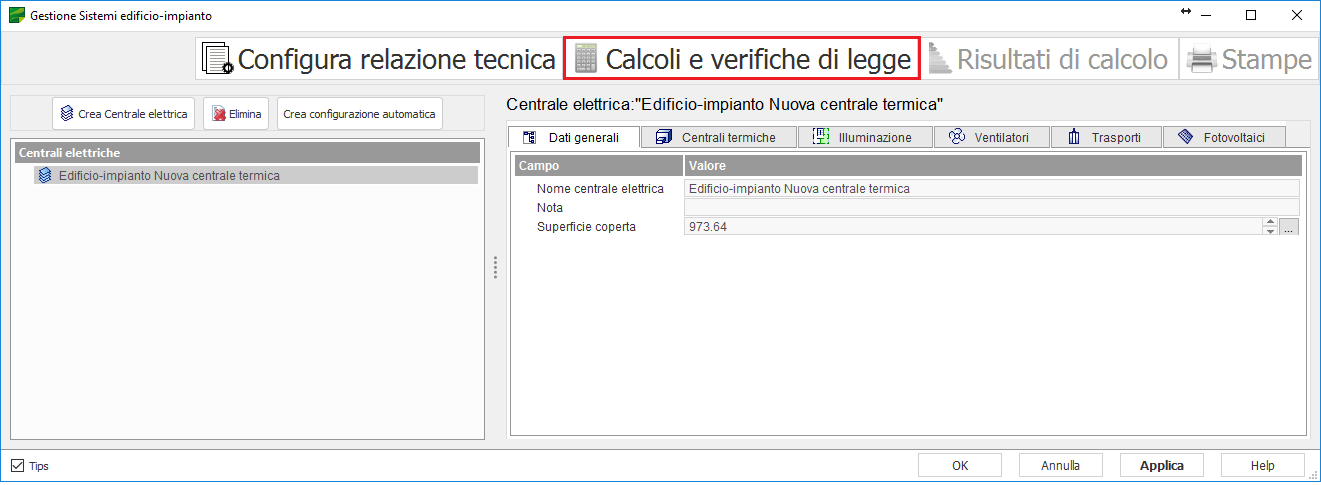Click Crea Centrale elettrica button
The image size is (1321, 485).
123,114
